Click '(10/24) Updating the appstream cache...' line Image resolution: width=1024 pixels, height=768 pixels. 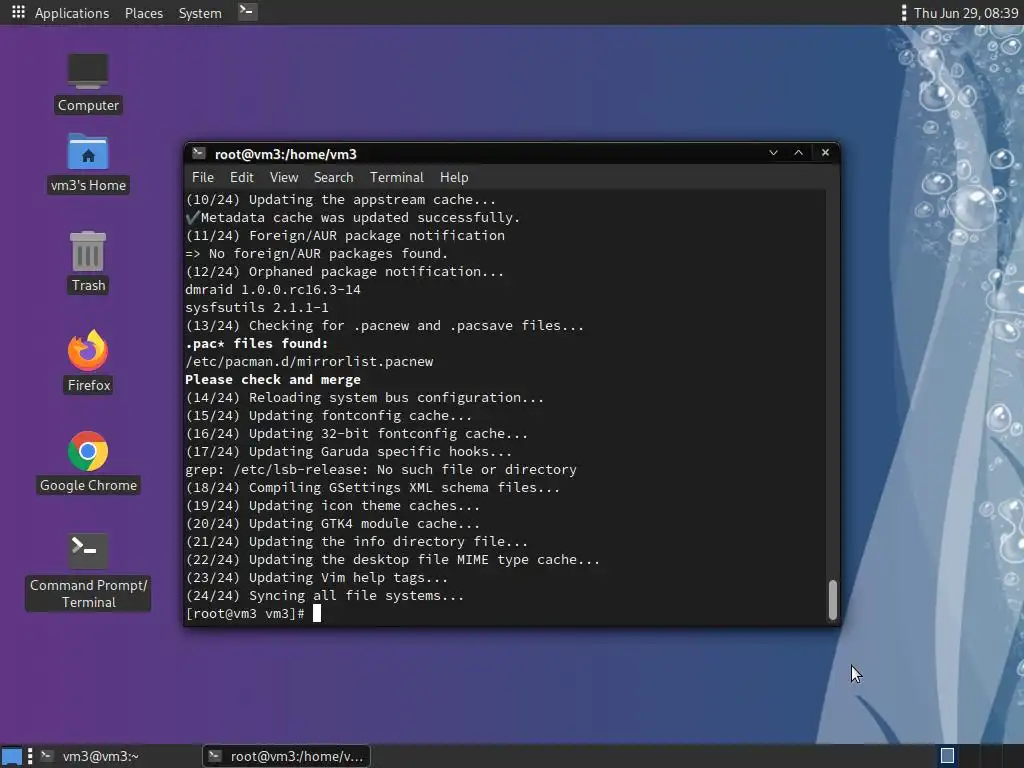341,199
